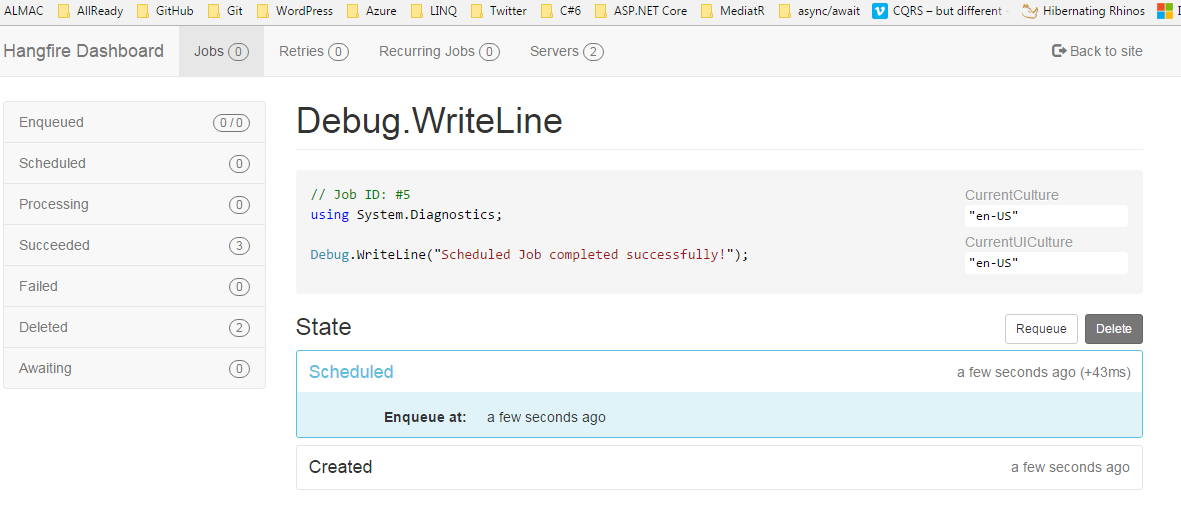Open the GitHub bookmark folder
1181x514 pixels.
point(165,11)
